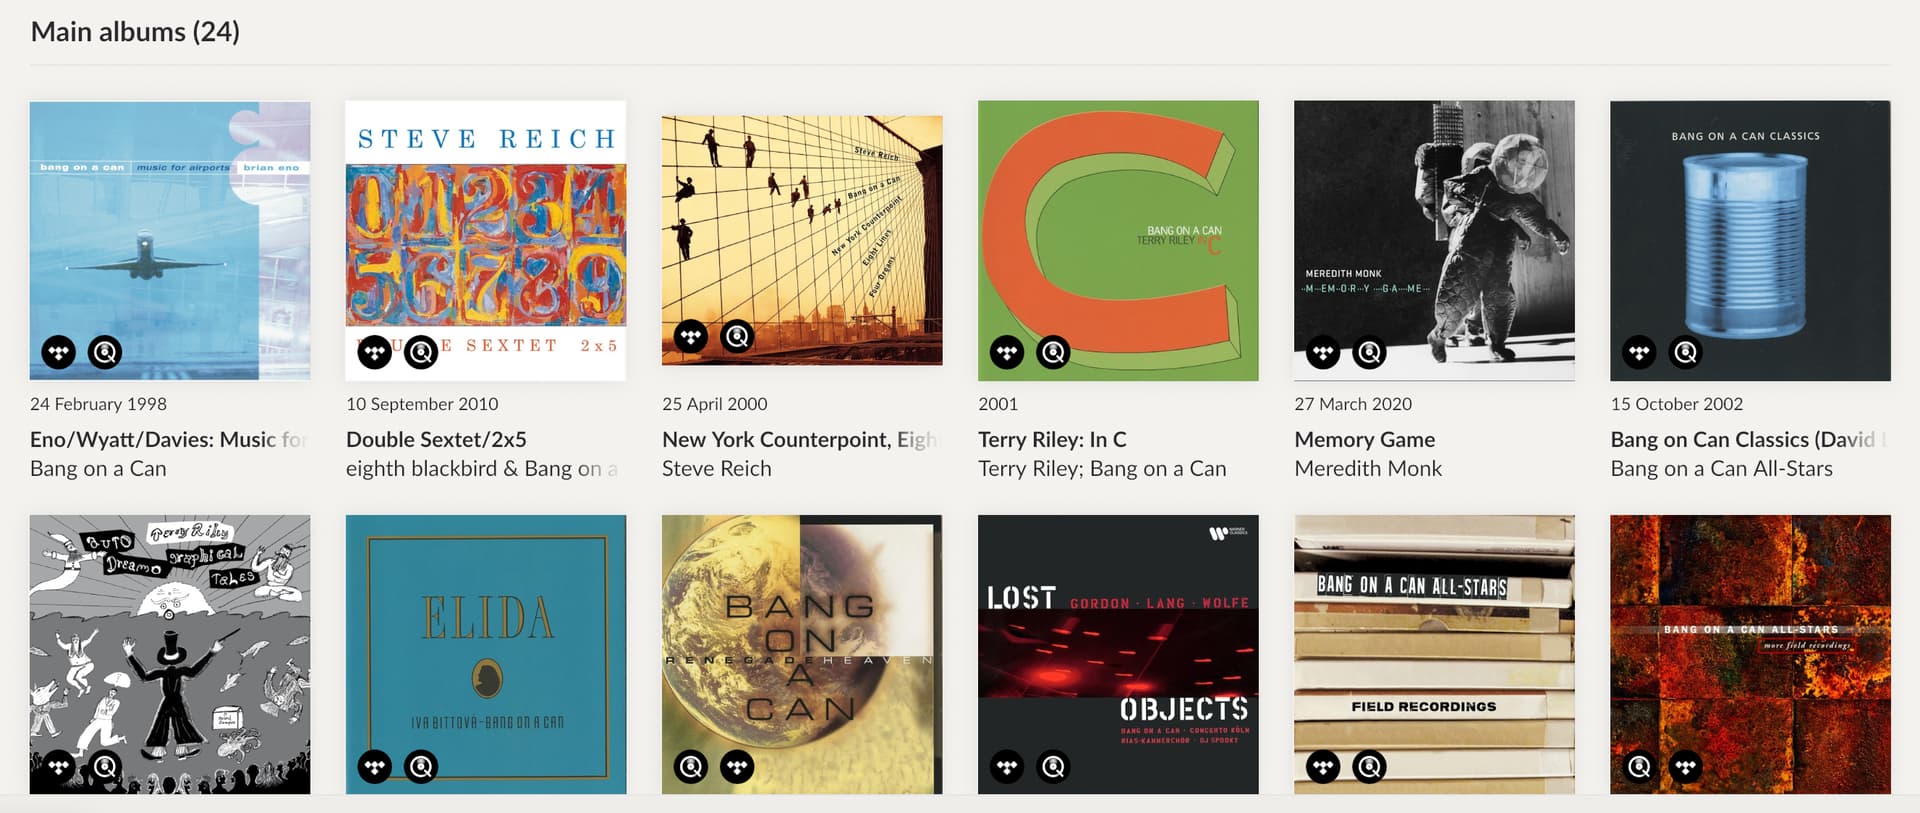Click Qobuz icon on Lost Objects cover
The height and width of the screenshot is (813, 1920).
click(1053, 767)
